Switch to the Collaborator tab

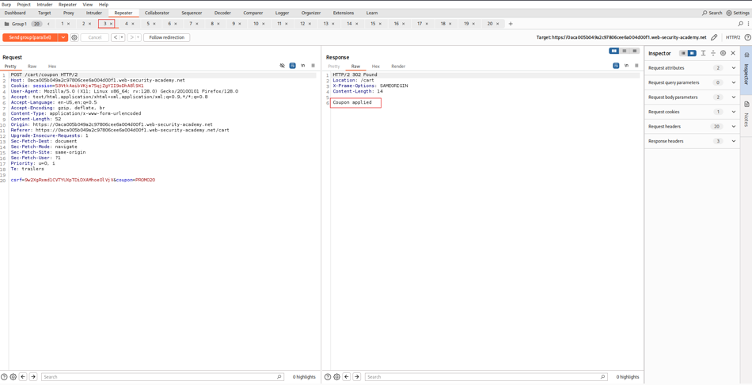[157, 13]
